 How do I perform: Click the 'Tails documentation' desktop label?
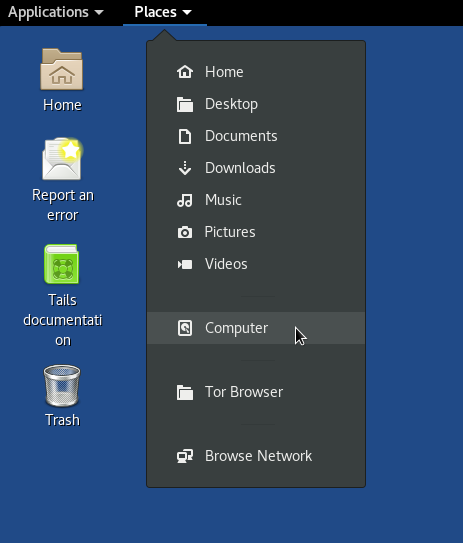pos(63,320)
